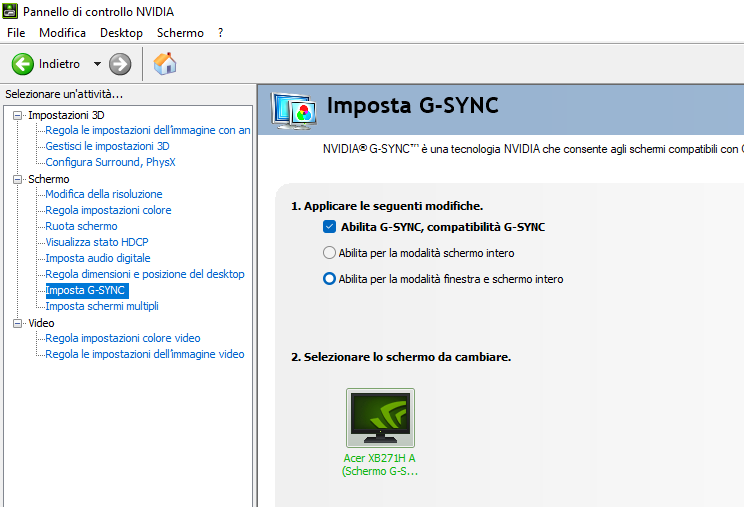
Task: Select Abilita per la modalità finestra e schermo intero
Action: click(329, 278)
